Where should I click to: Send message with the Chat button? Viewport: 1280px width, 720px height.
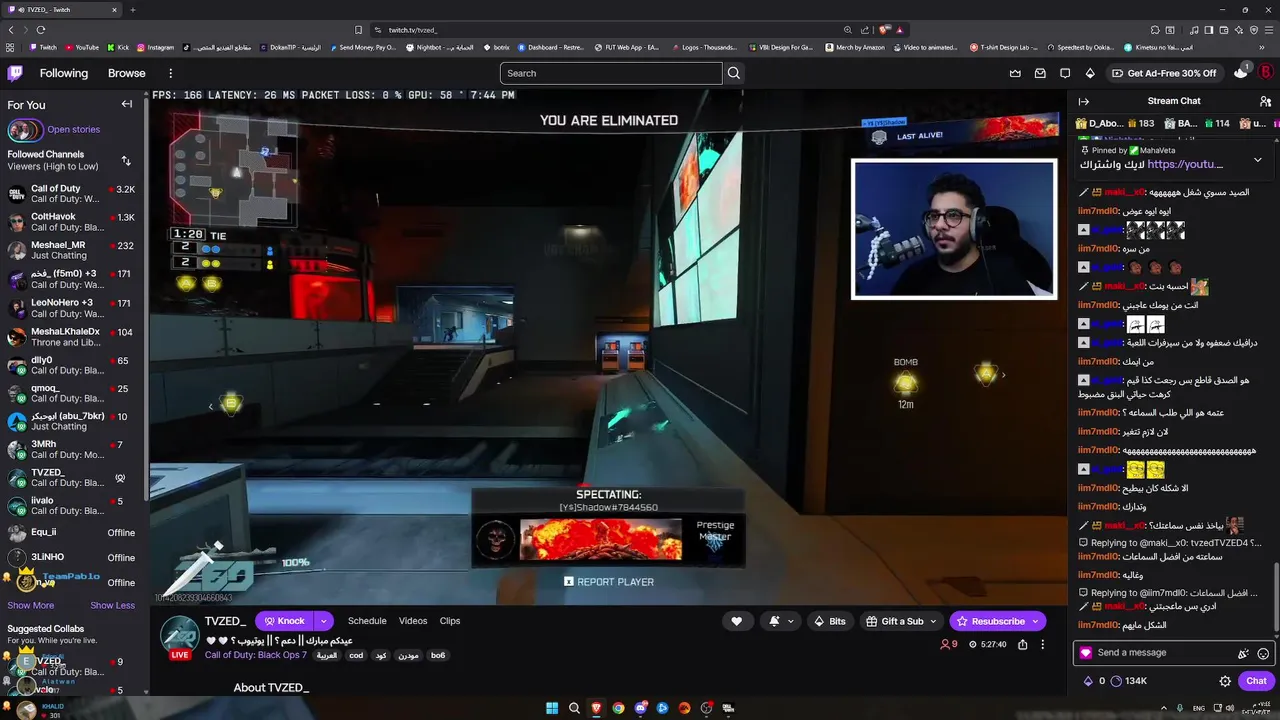tap(1257, 681)
